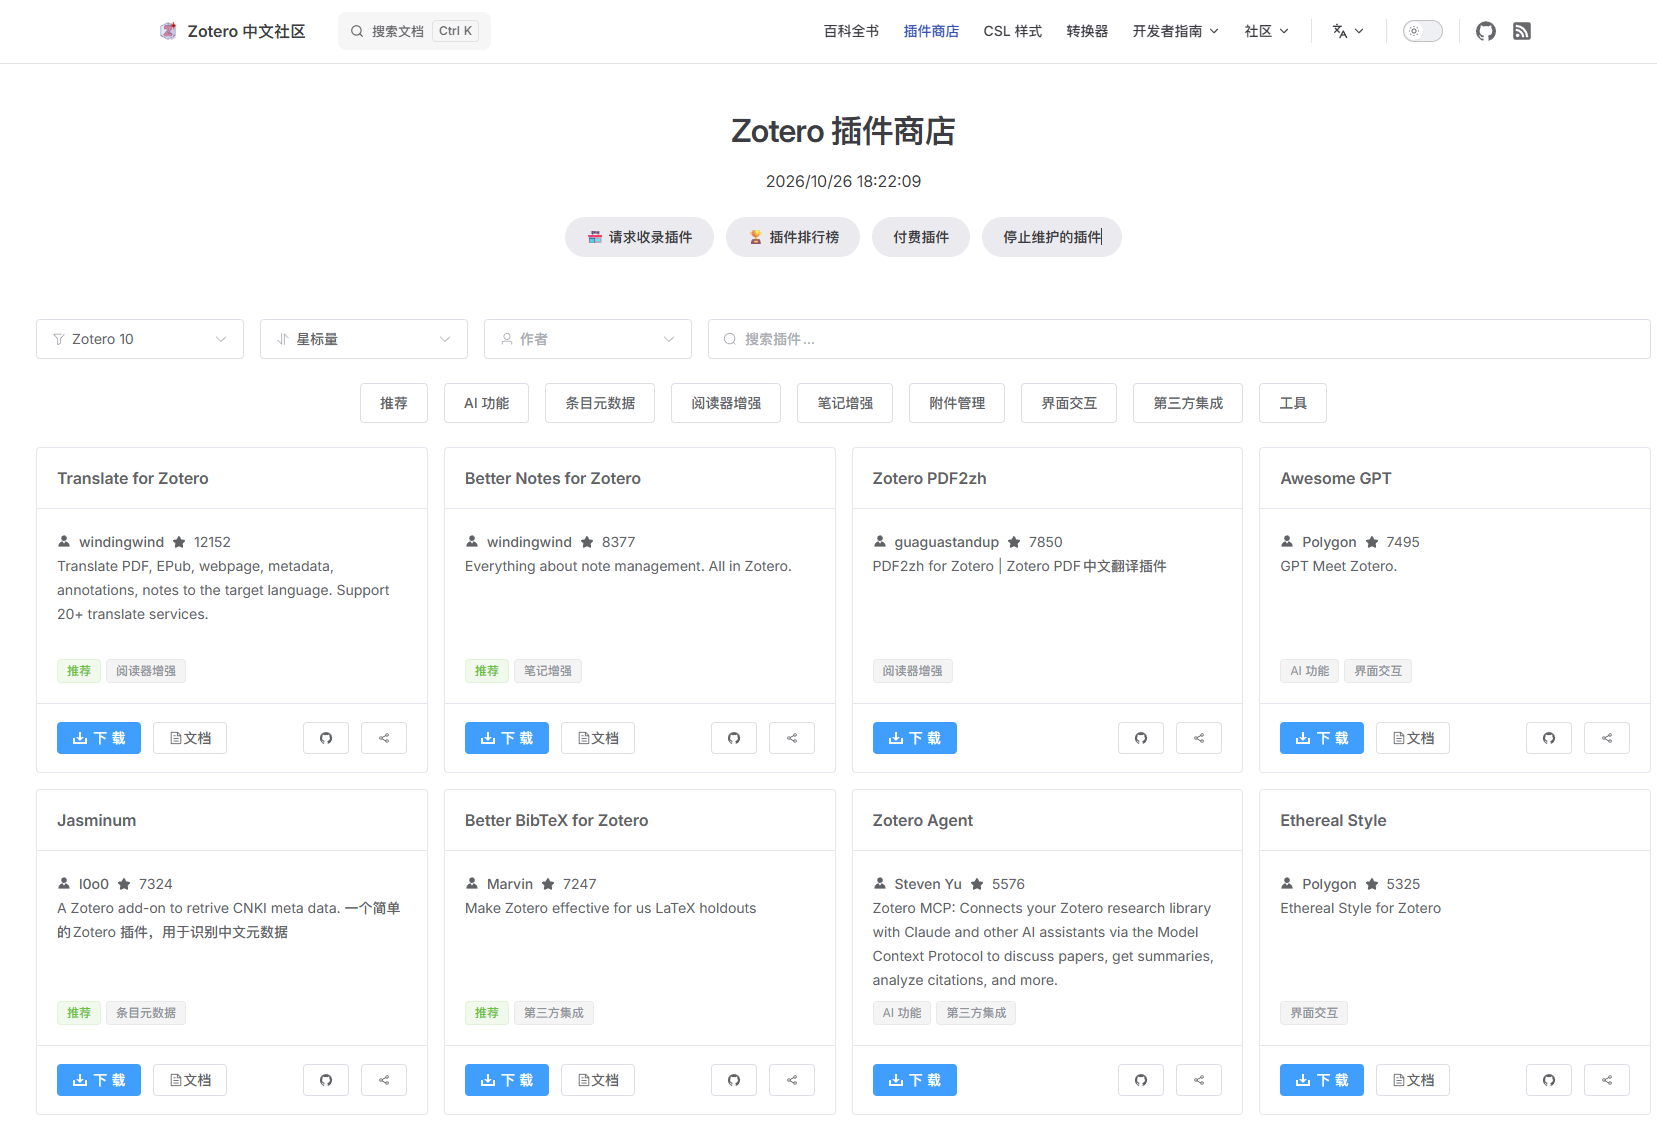Click the 搜索插件 search field
The width and height of the screenshot is (1657, 1122).
point(1179,339)
